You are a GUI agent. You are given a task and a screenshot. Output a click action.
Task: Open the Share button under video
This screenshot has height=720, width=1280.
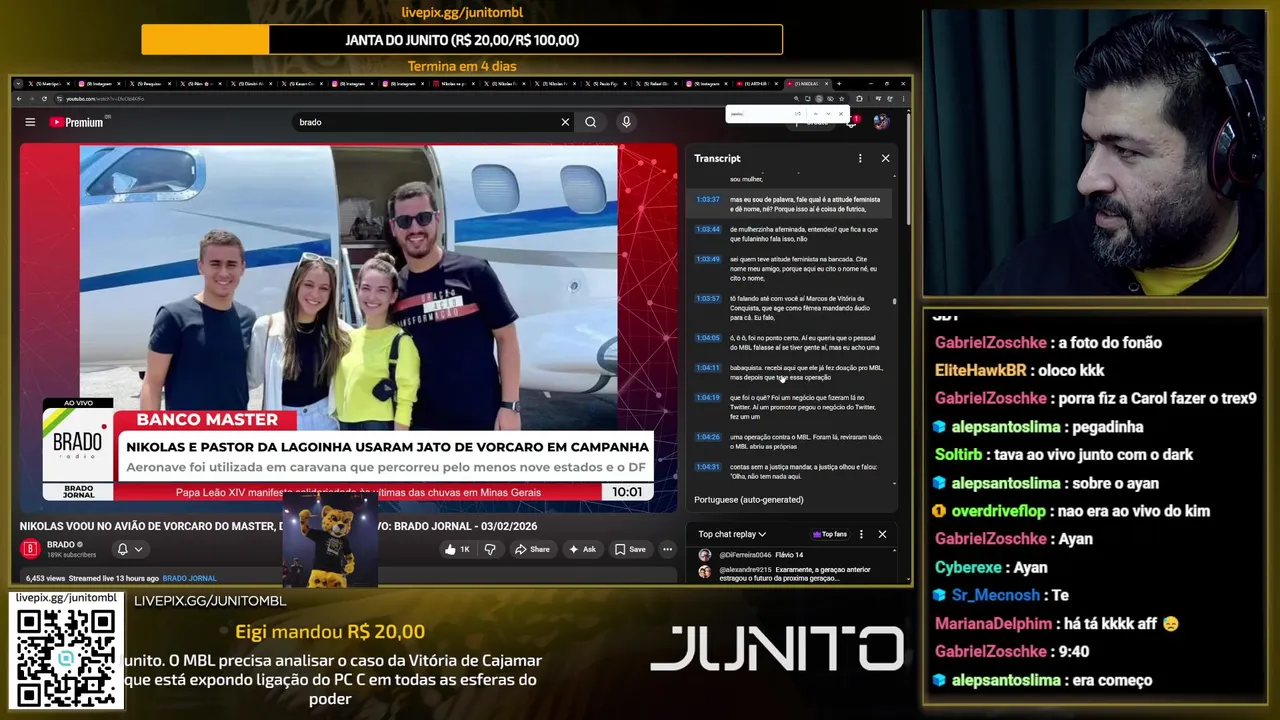tap(532, 549)
